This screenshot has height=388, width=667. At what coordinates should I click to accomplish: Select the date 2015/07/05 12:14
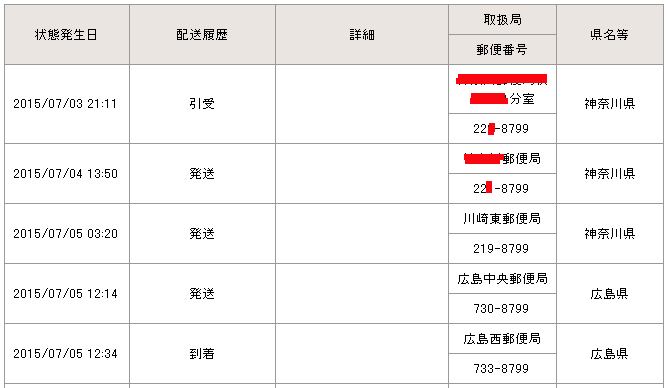pyautogui.click(x=65, y=294)
